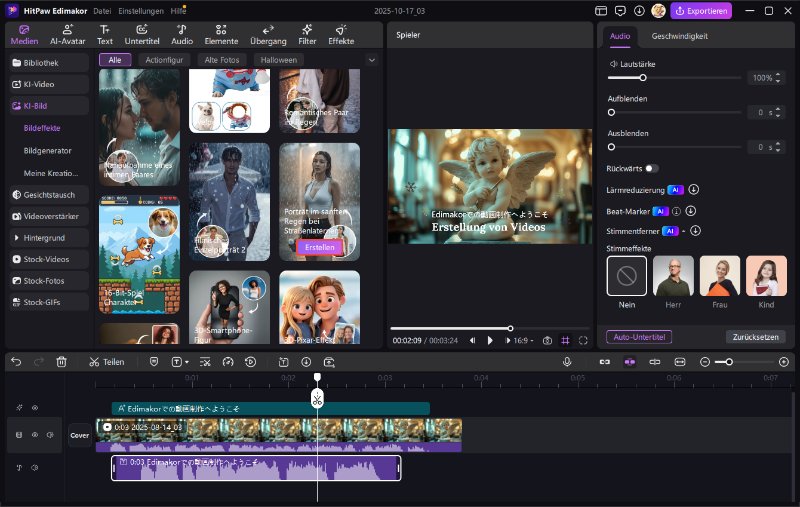Switch to the Geschwindigkeit tab
This screenshot has width=800, height=507.
[680, 35]
